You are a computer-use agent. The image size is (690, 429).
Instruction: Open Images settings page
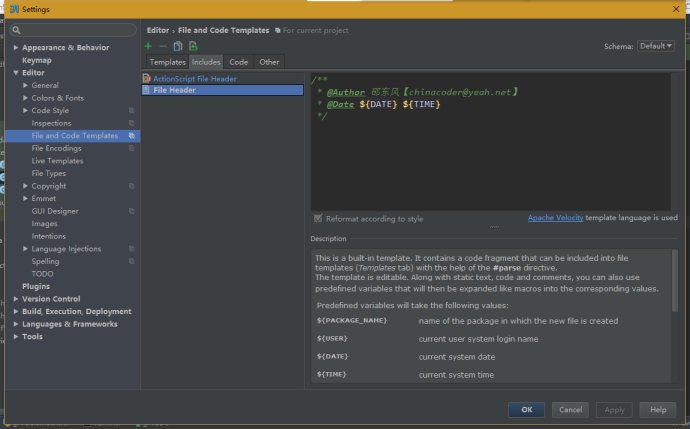pyautogui.click(x=44, y=224)
